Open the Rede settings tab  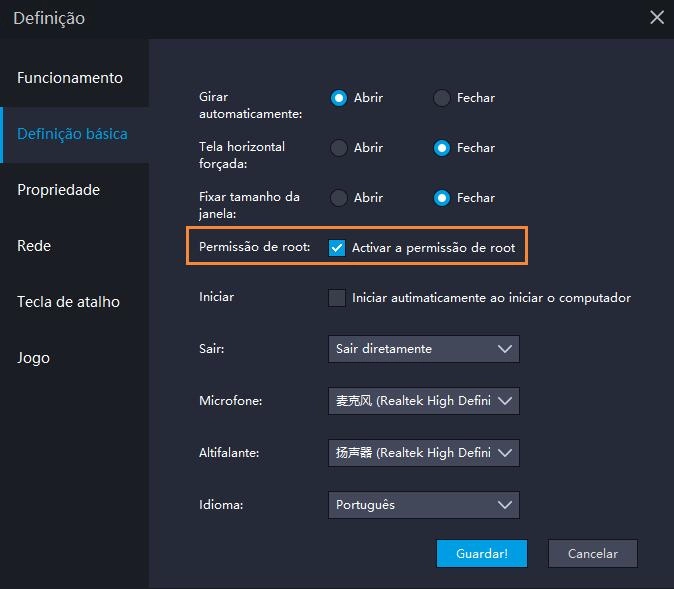coord(74,246)
